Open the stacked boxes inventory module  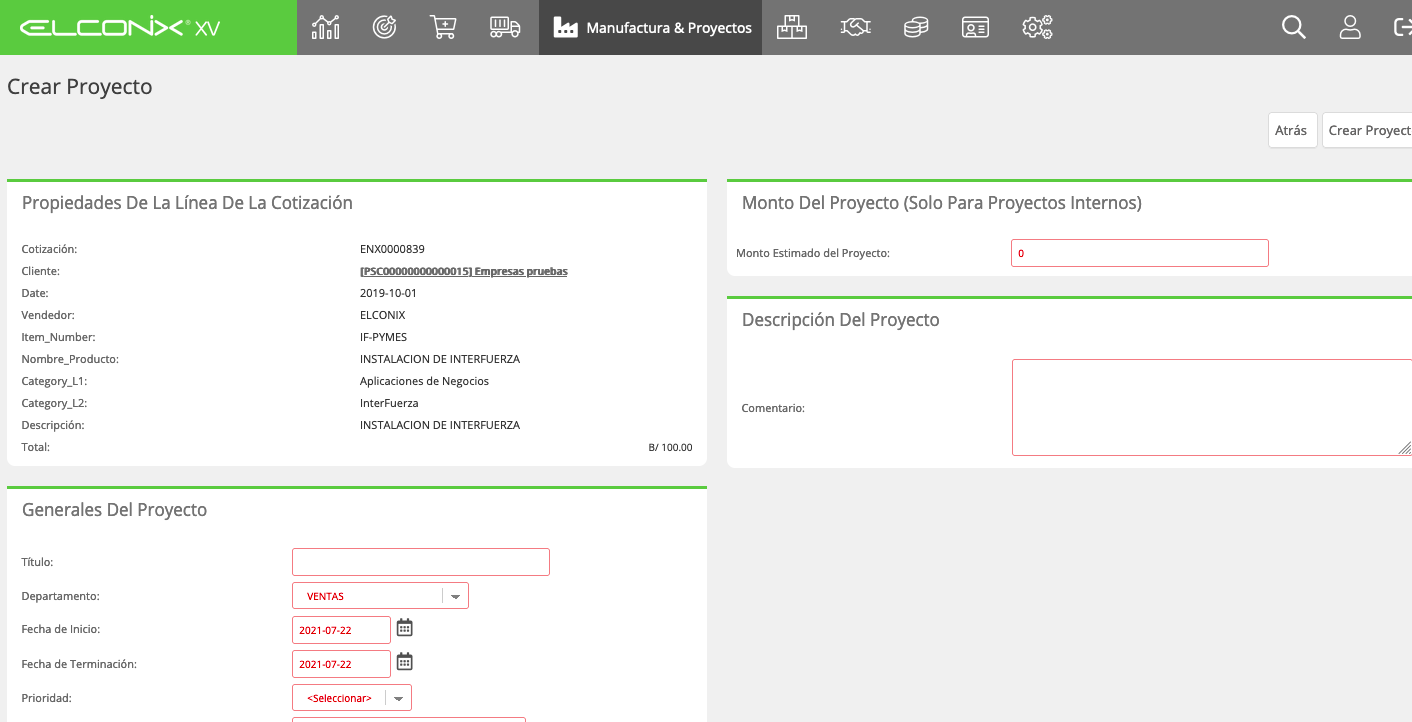click(792, 27)
